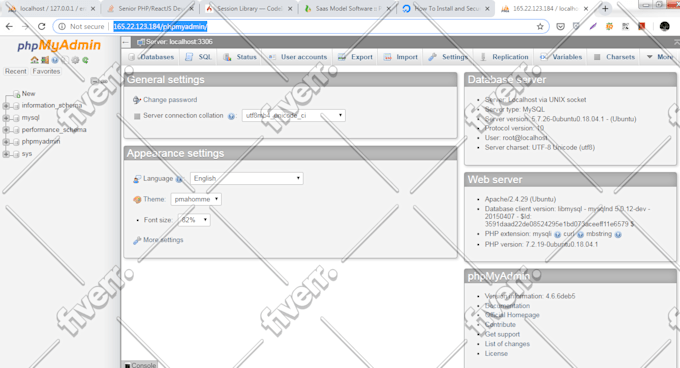Click the help icon after mbstring extension
This screenshot has height=368, width=680.
(618, 234)
